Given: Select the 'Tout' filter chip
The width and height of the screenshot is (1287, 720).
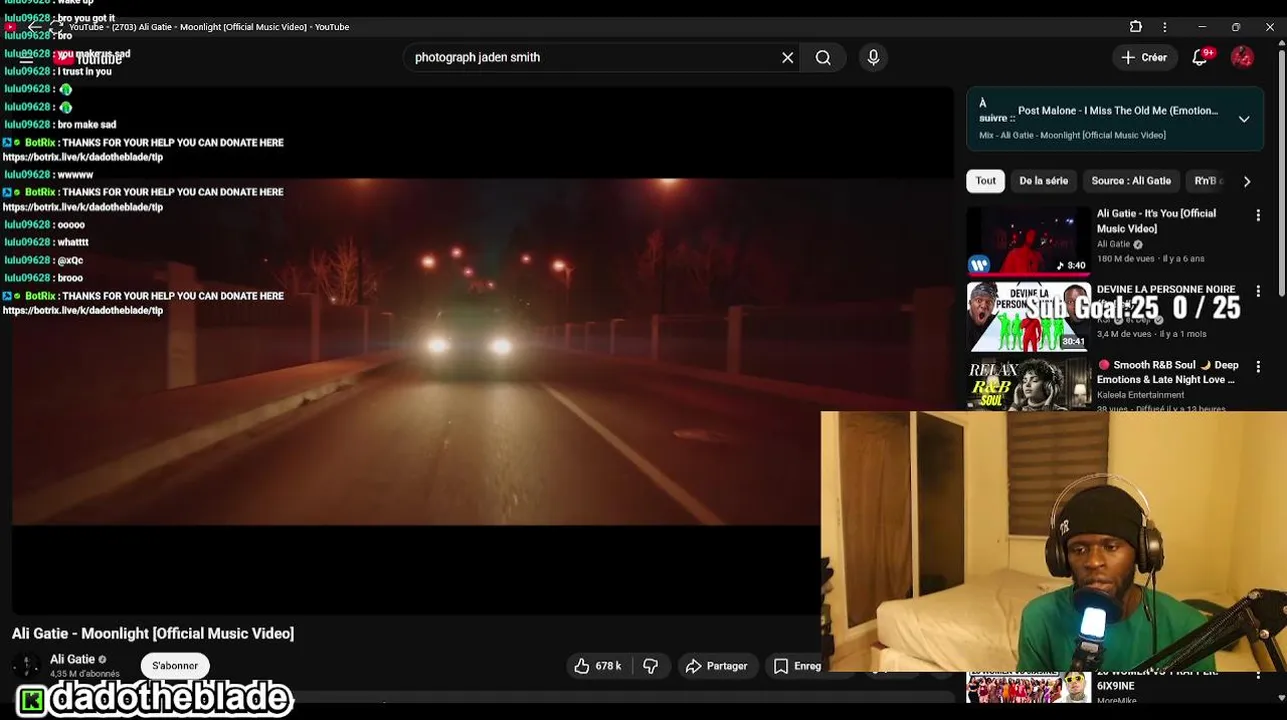Looking at the screenshot, I should coord(985,181).
